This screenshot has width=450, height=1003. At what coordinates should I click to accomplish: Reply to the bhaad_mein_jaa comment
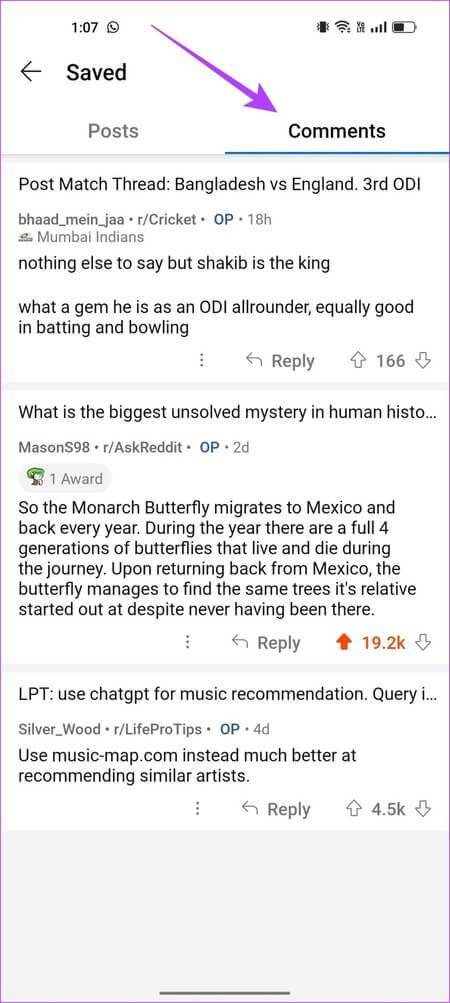[280, 361]
